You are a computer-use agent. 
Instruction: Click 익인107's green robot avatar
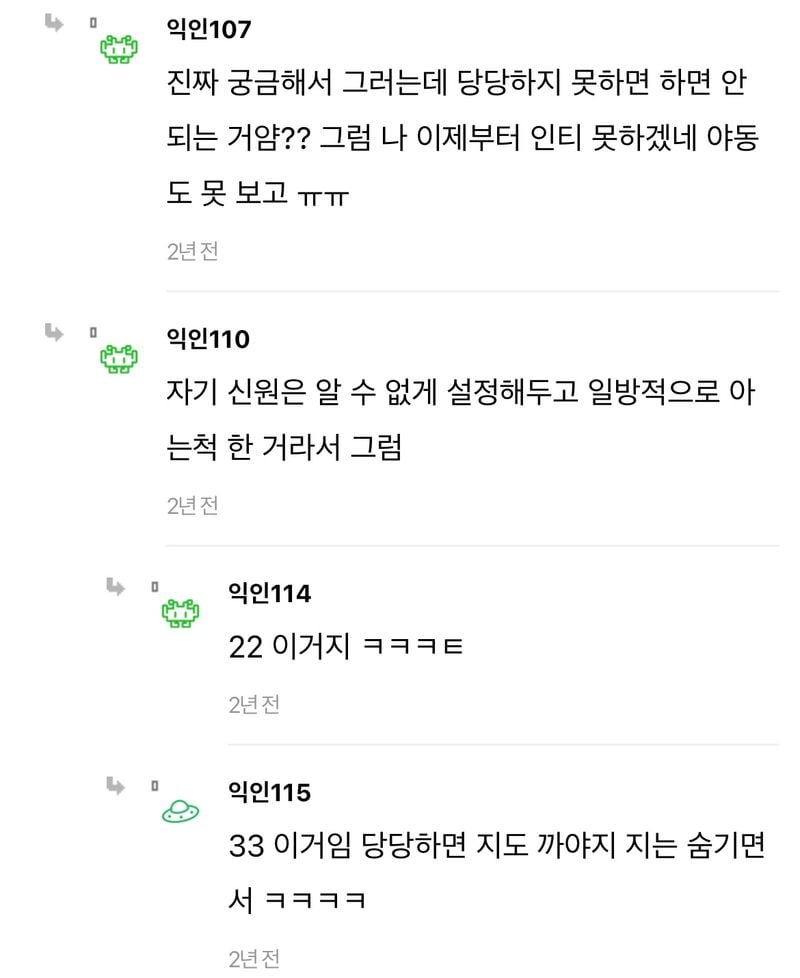click(x=120, y=49)
